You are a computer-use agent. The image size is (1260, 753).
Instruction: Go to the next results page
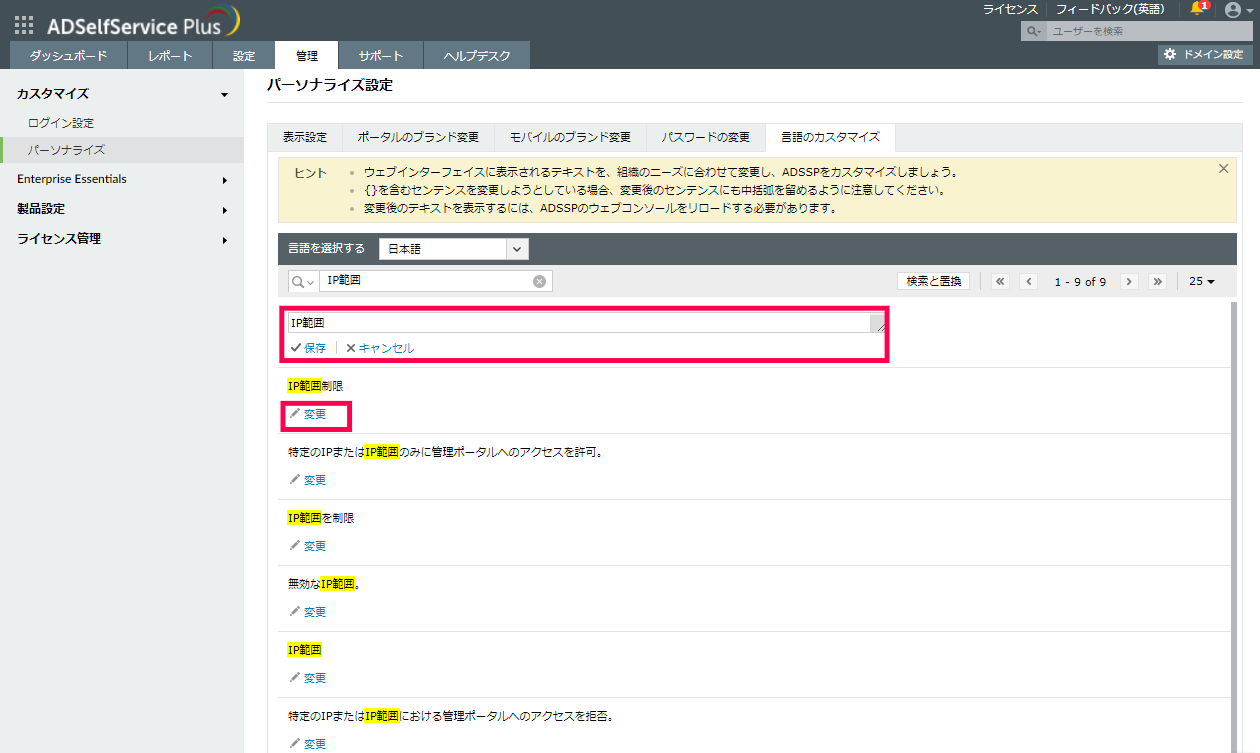(1129, 282)
